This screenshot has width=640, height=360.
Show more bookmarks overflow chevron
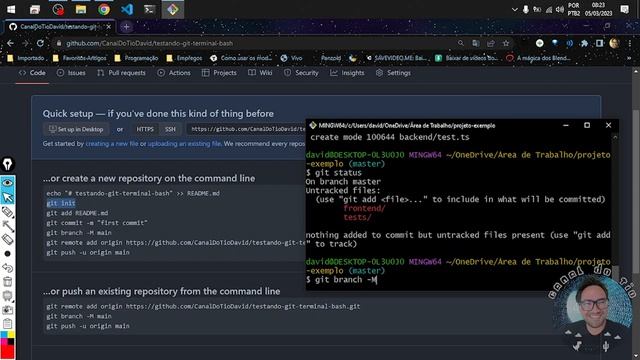click(629, 58)
